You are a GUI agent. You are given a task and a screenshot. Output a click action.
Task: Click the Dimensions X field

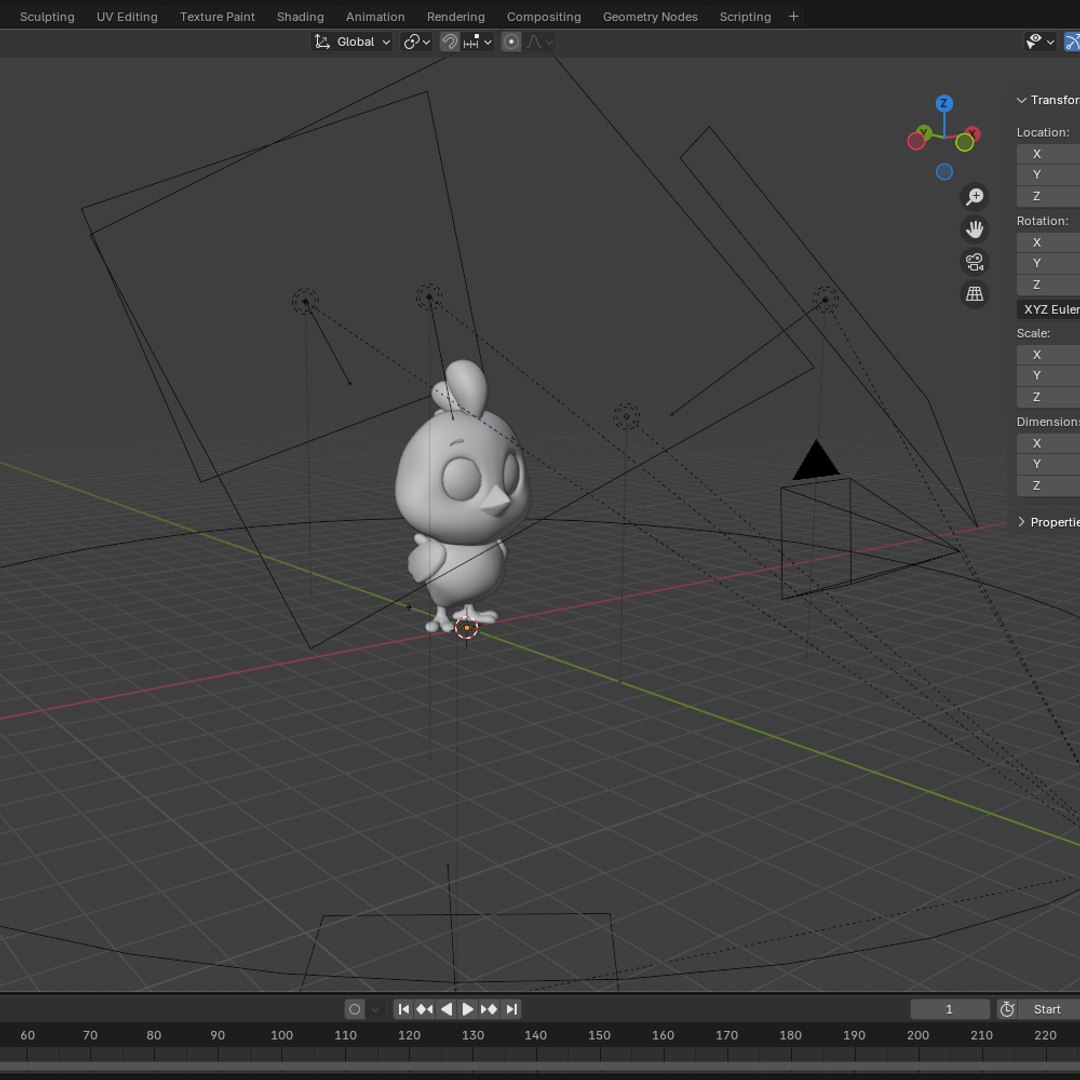pos(1048,444)
